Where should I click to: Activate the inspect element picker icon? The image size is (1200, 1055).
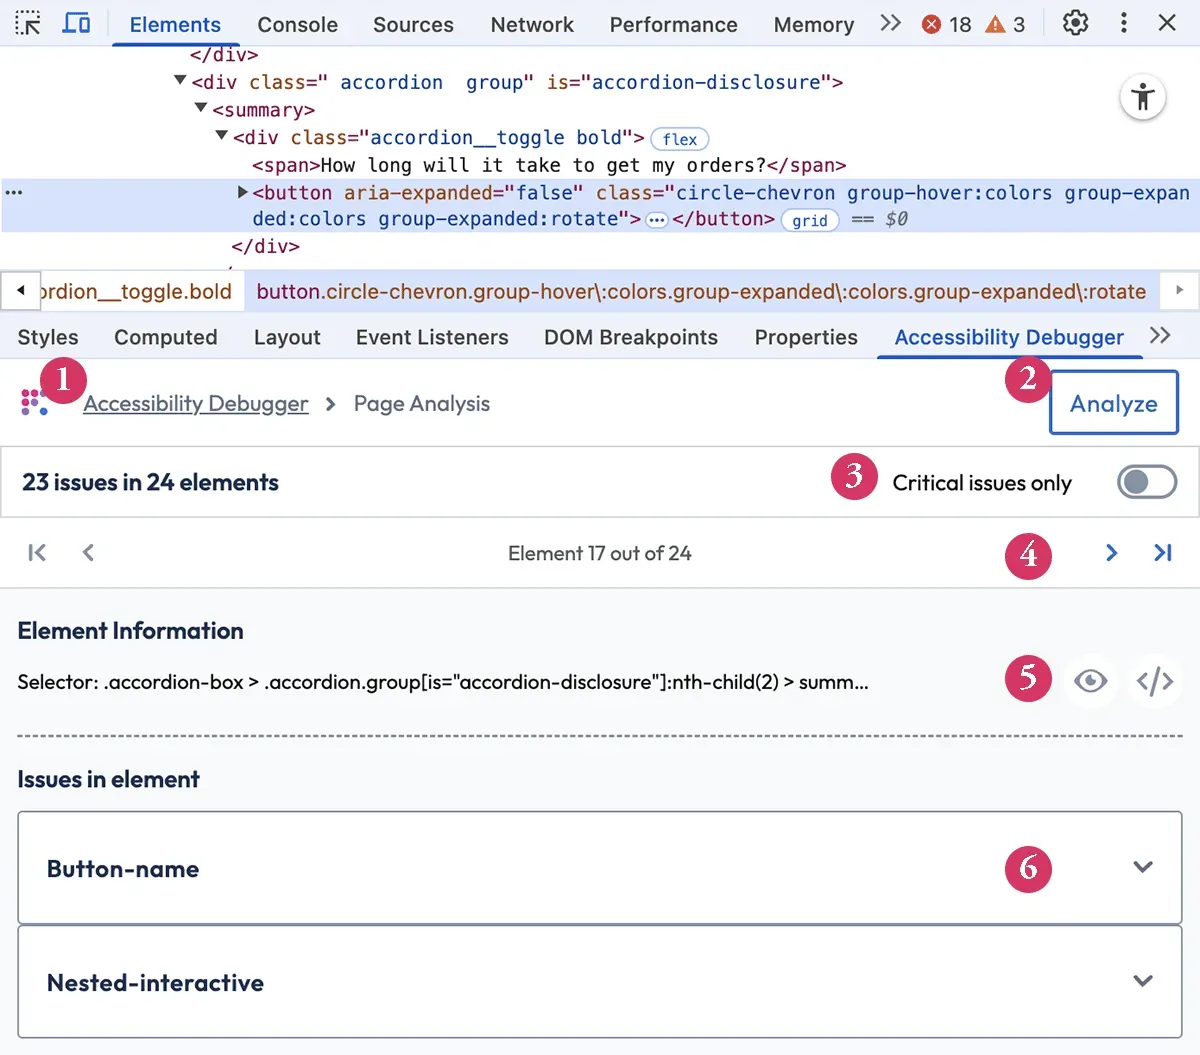[x=28, y=23]
